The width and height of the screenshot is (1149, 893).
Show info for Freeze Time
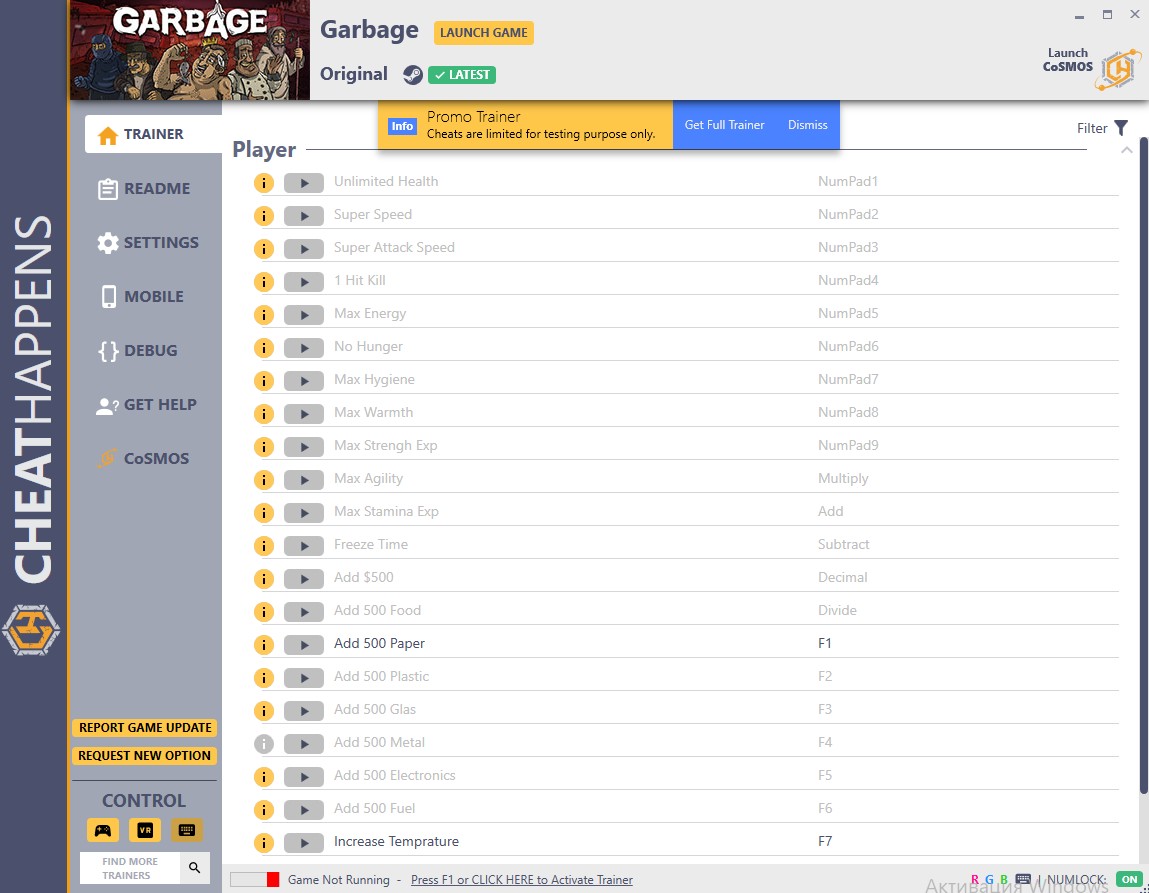pos(264,546)
